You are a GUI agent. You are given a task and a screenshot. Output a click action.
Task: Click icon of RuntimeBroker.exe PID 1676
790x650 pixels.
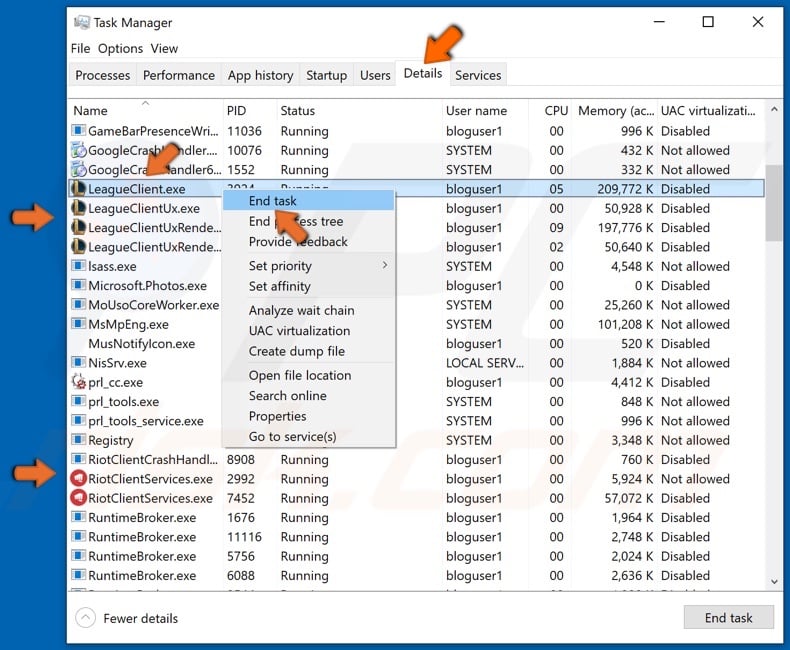[78, 517]
